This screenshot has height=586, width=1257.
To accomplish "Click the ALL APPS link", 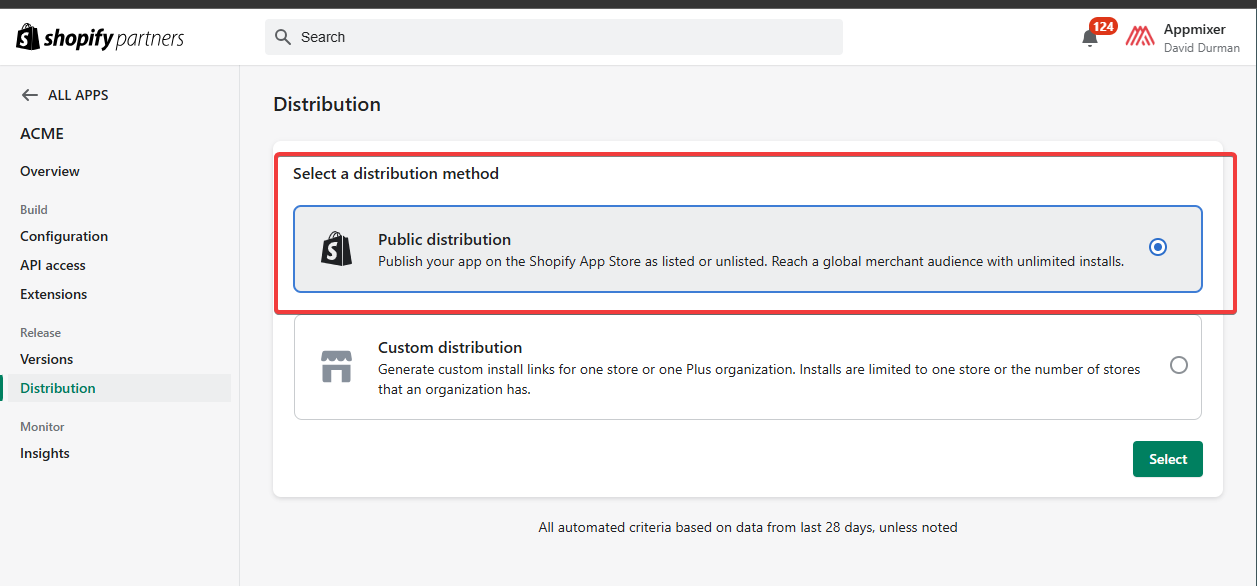I will tap(78, 95).
